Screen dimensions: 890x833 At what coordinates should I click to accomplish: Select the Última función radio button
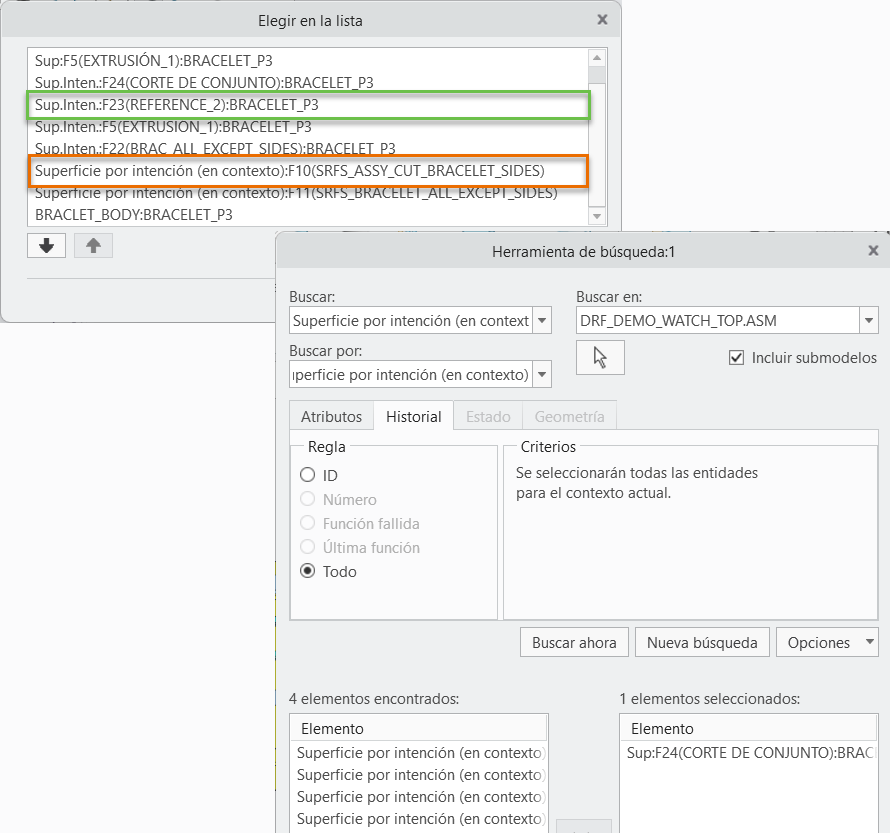[x=308, y=547]
